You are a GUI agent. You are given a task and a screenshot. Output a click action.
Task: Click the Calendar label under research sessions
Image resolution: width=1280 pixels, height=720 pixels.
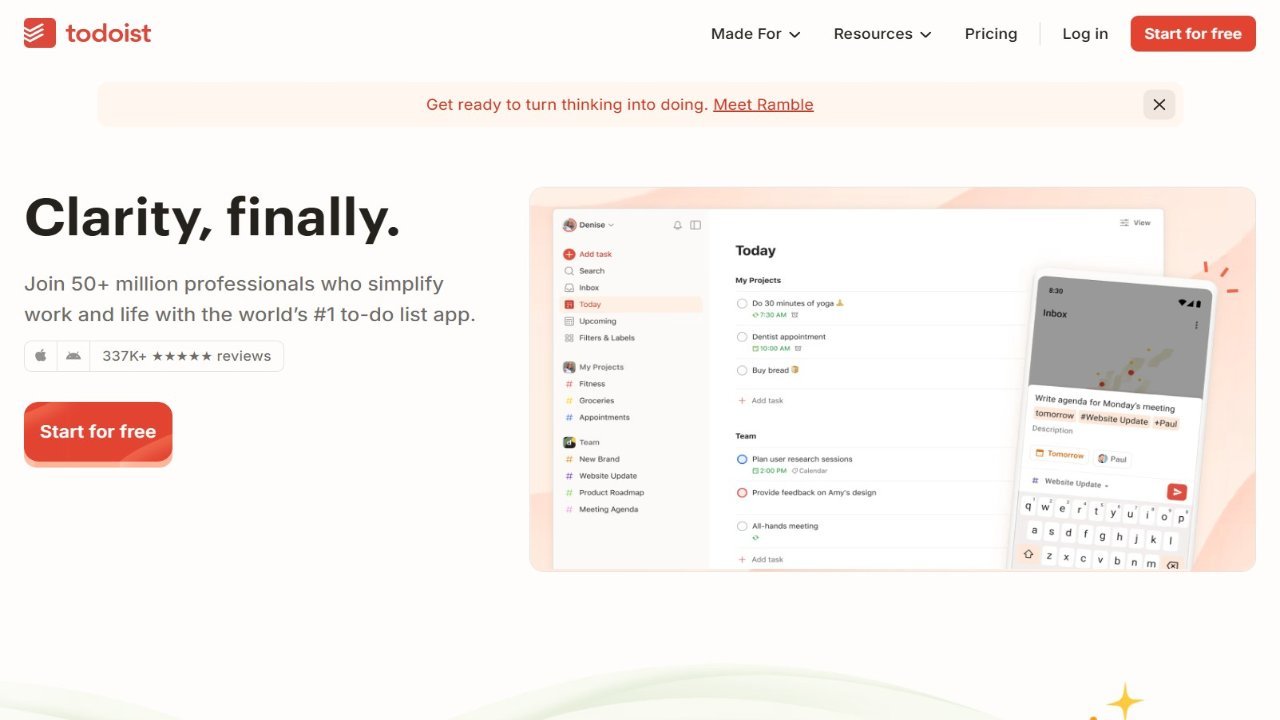[x=810, y=471]
